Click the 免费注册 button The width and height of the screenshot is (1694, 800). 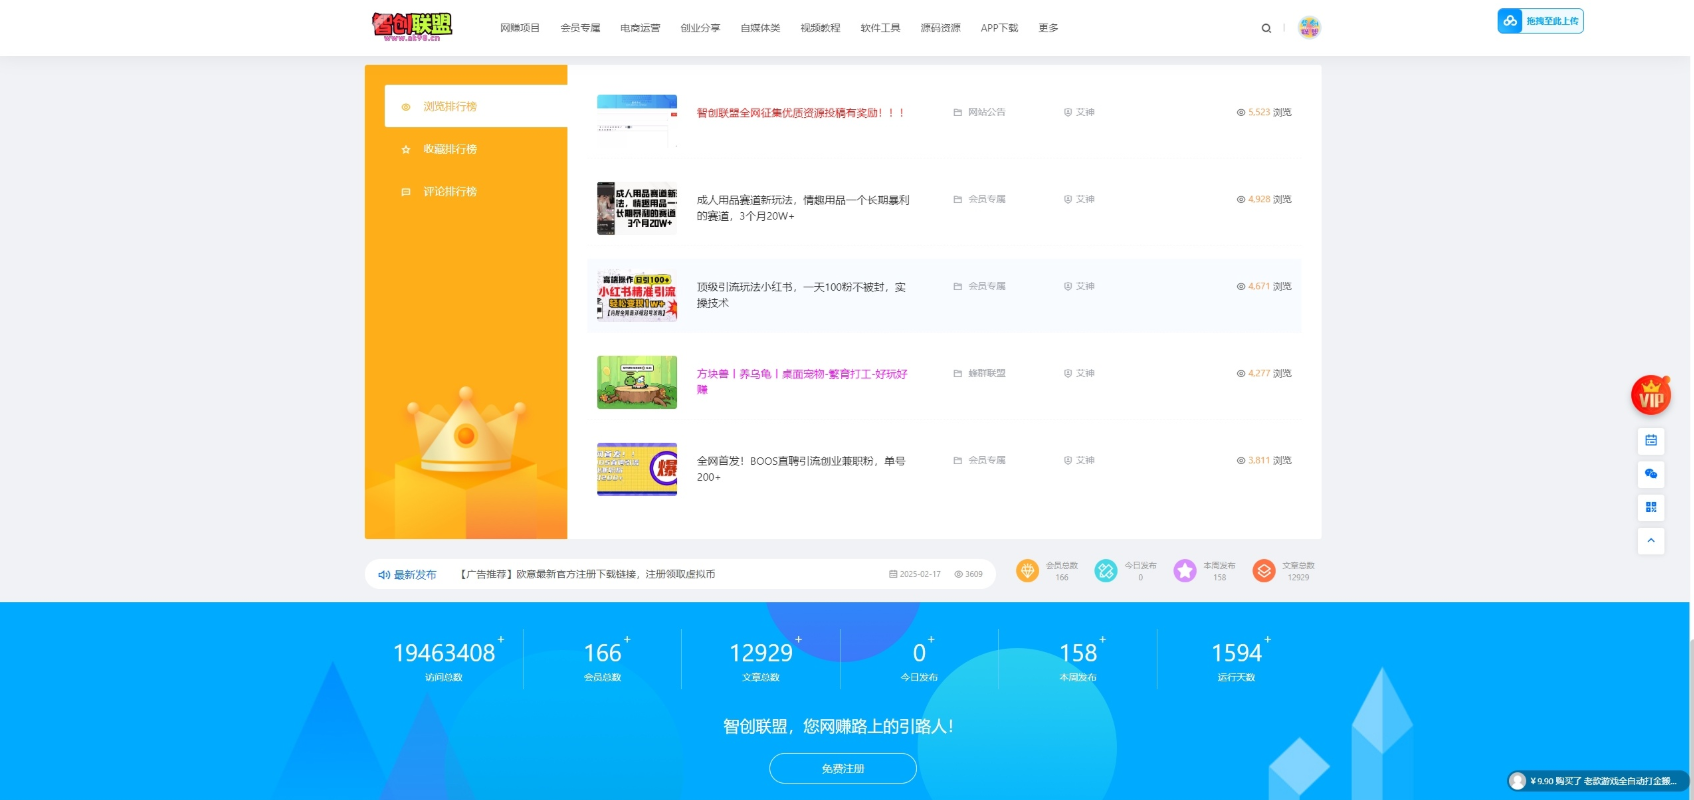point(843,769)
